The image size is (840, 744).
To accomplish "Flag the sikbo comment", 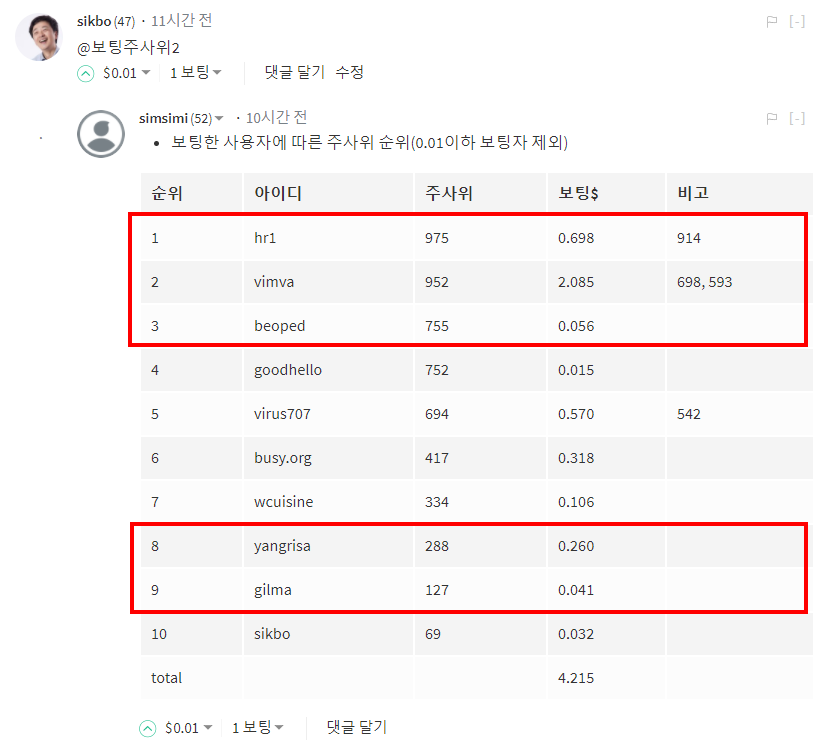I will 771,21.
